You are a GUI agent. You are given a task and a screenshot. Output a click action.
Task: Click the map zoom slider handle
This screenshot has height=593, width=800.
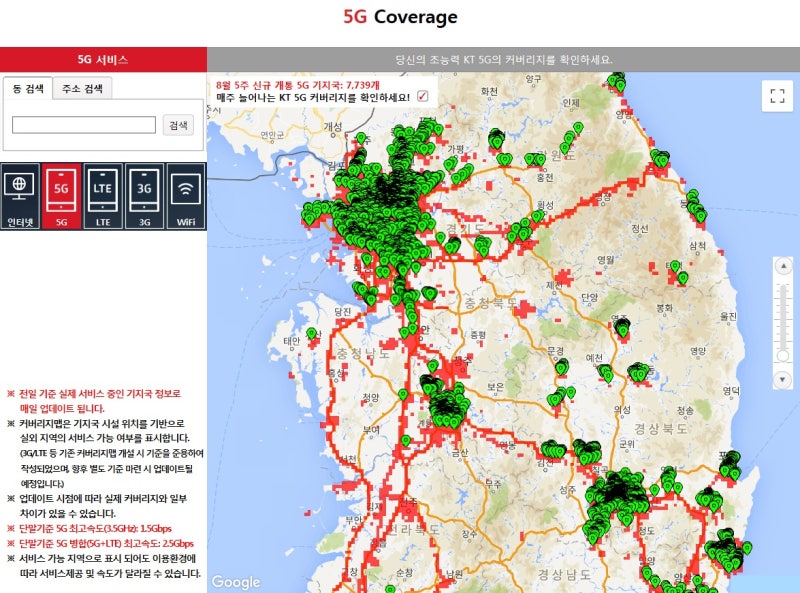pyautogui.click(x=783, y=355)
